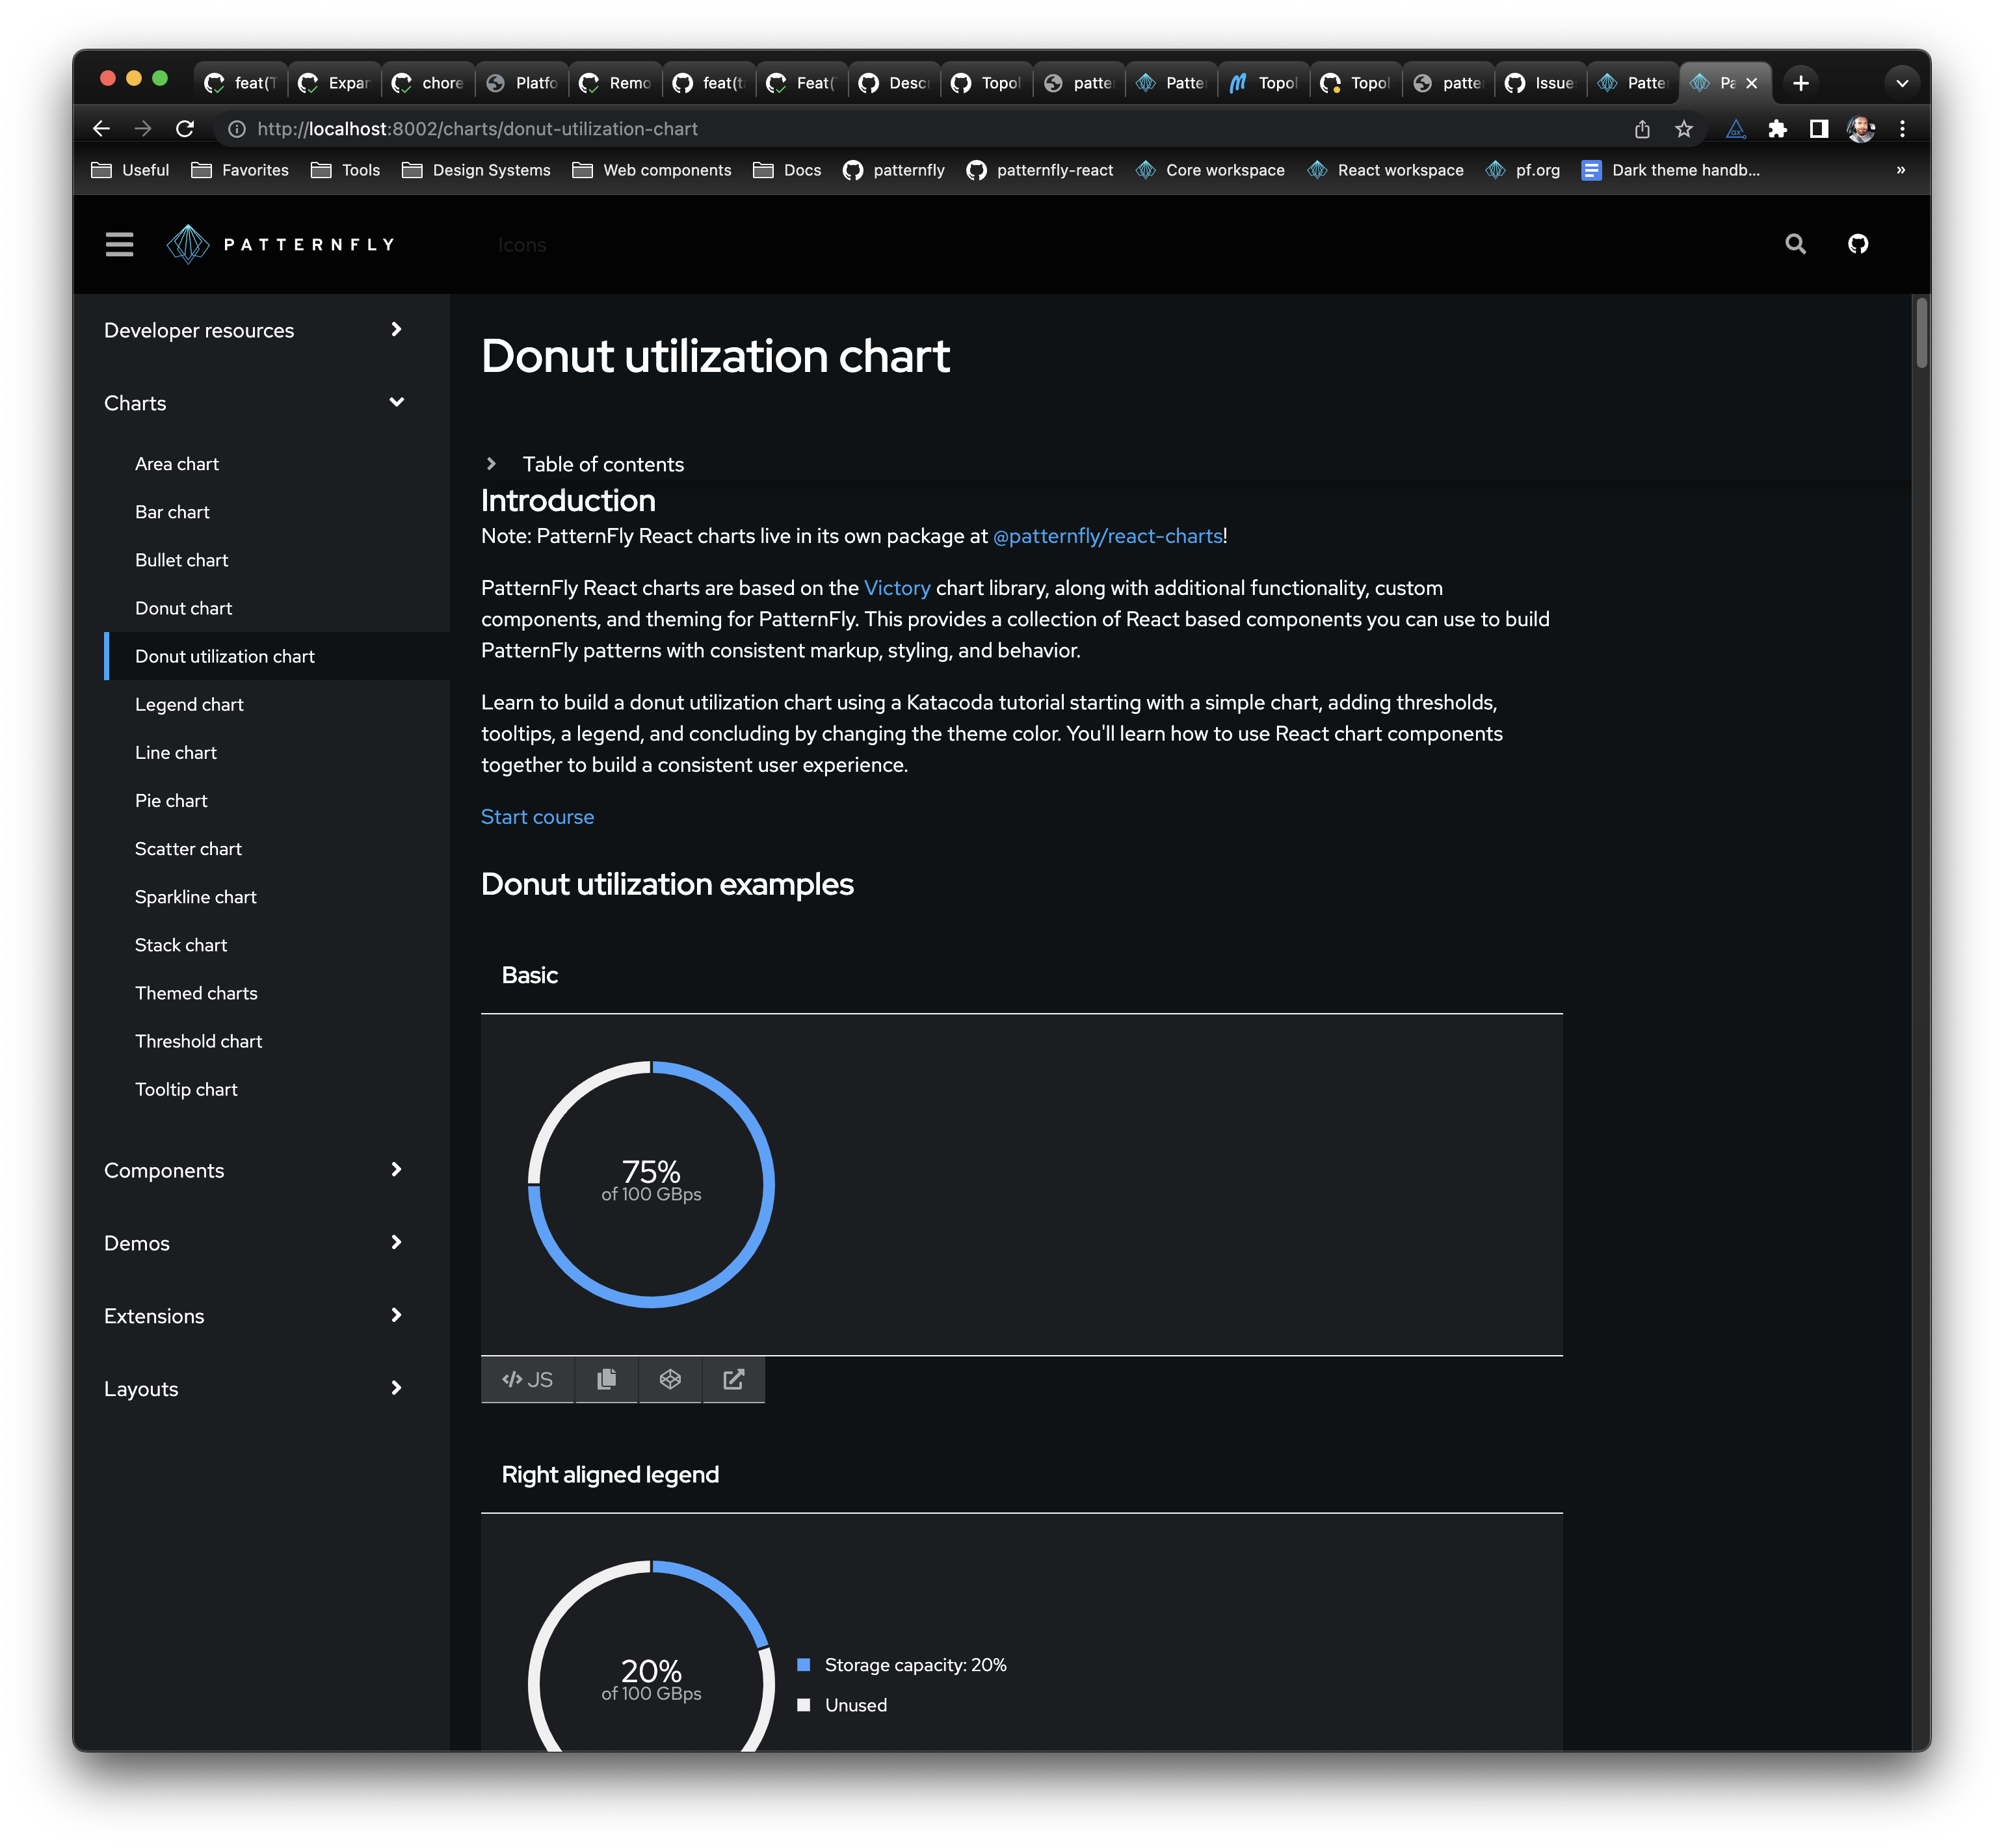The height and width of the screenshot is (1848, 2004).
Task: Click the search magnifier icon in header
Action: [x=1795, y=244]
